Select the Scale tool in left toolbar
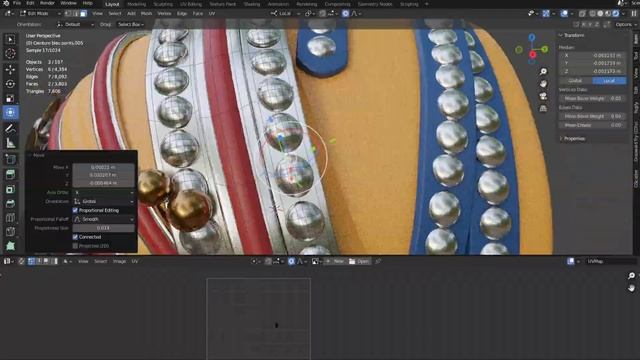This screenshot has width=640, height=360. [x=10, y=98]
